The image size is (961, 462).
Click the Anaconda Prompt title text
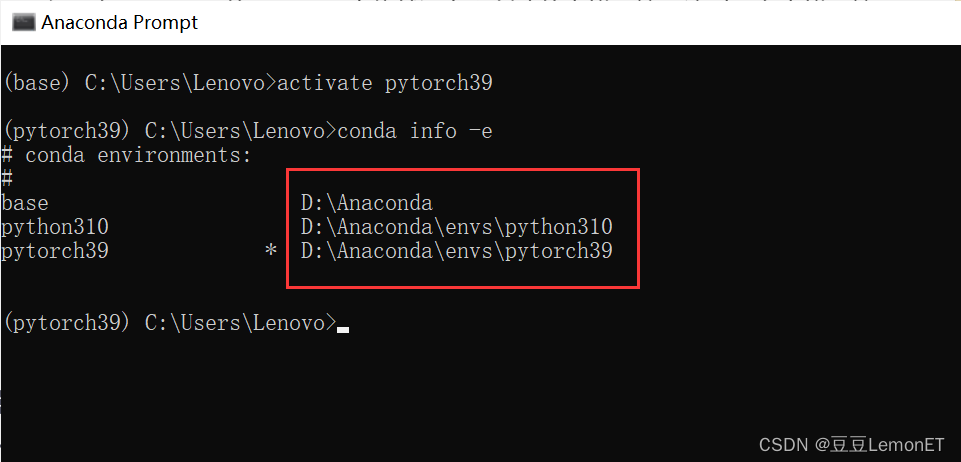[120, 23]
